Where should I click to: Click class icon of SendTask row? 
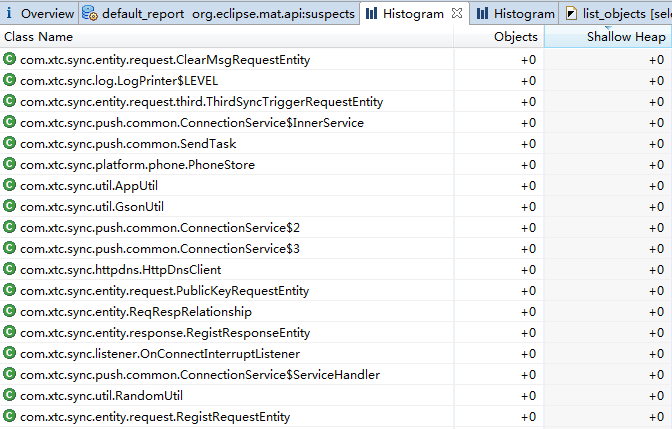tap(9, 143)
